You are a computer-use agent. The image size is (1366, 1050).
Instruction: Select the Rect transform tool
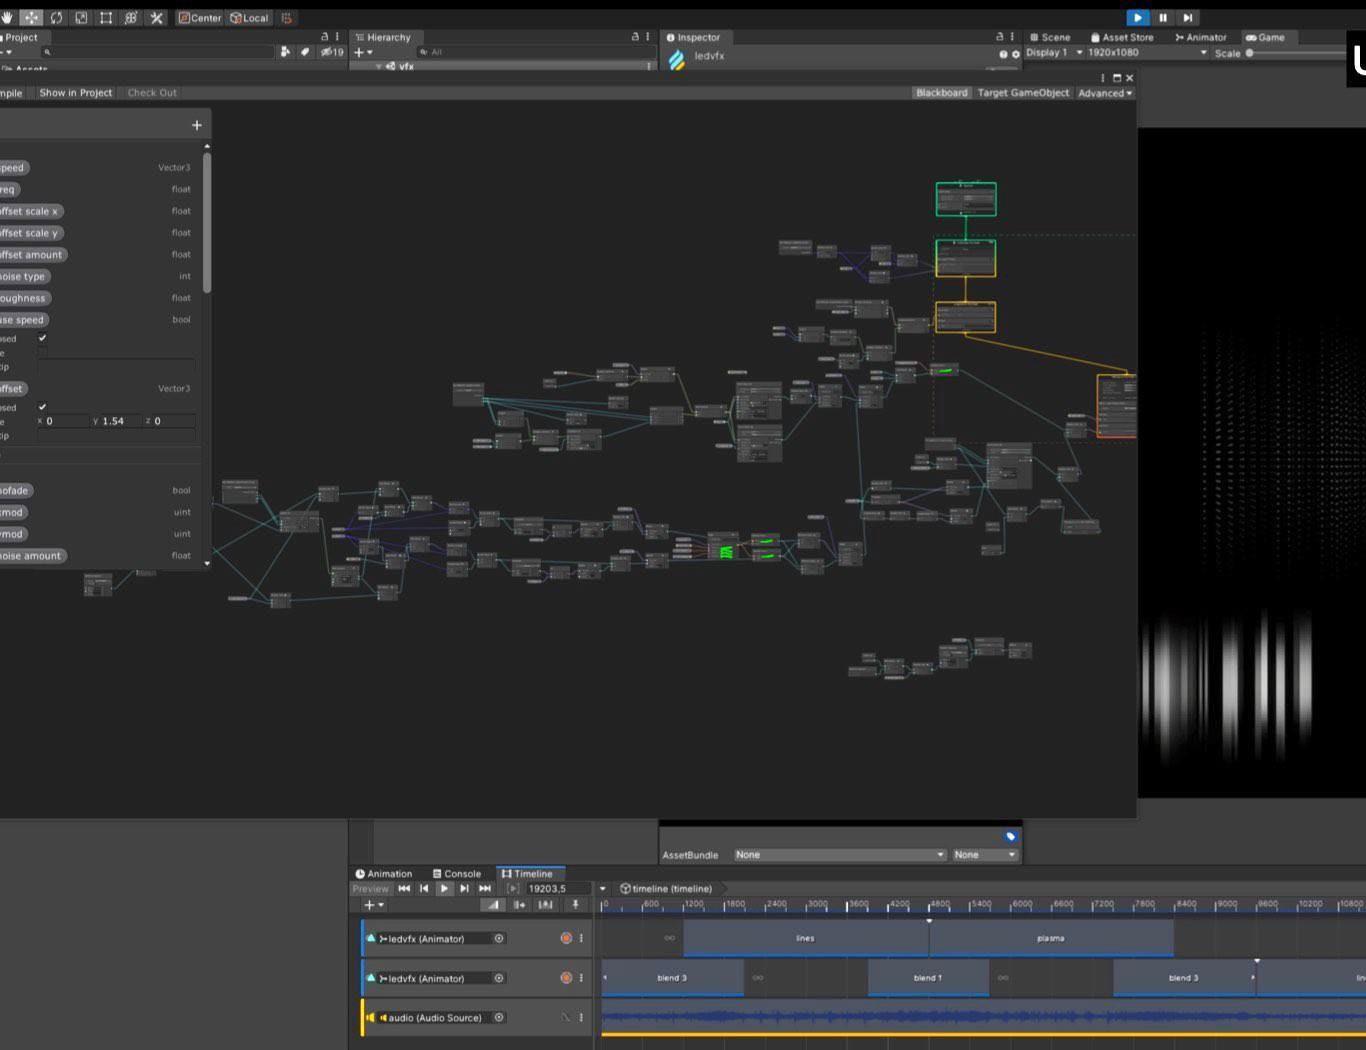point(106,18)
